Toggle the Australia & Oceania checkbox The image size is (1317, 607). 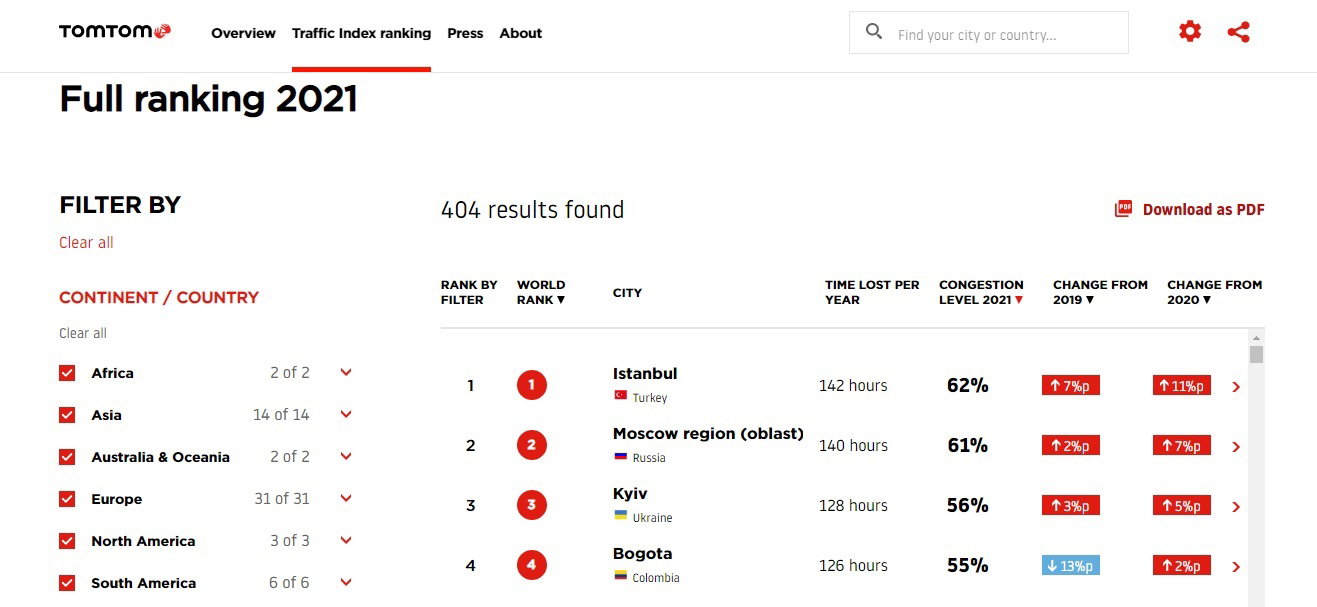[x=67, y=457]
